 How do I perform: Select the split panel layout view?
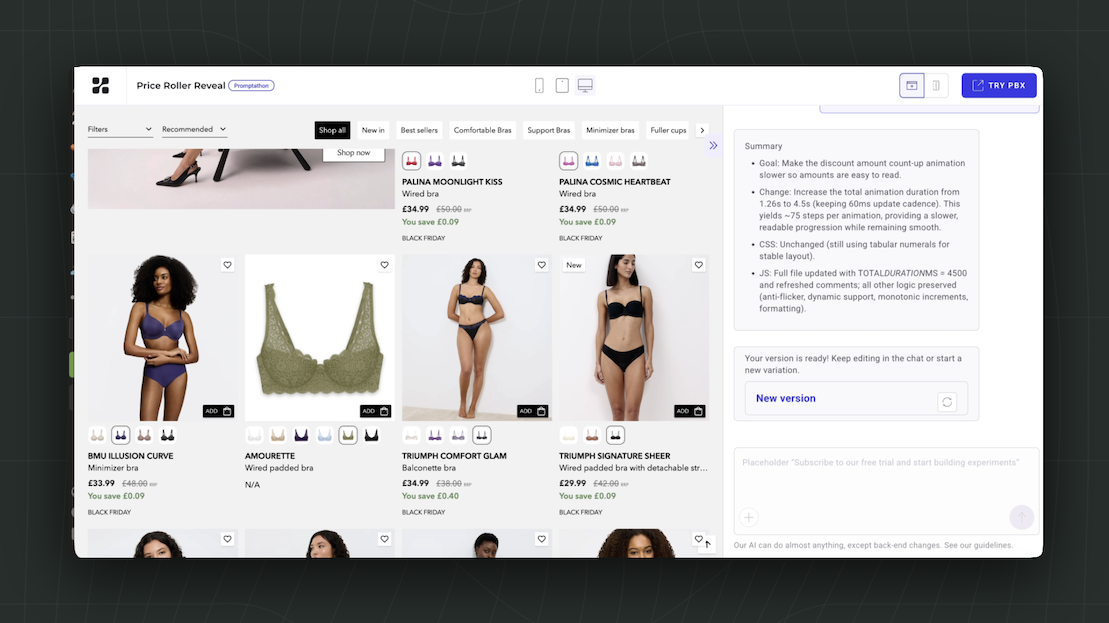click(x=936, y=86)
